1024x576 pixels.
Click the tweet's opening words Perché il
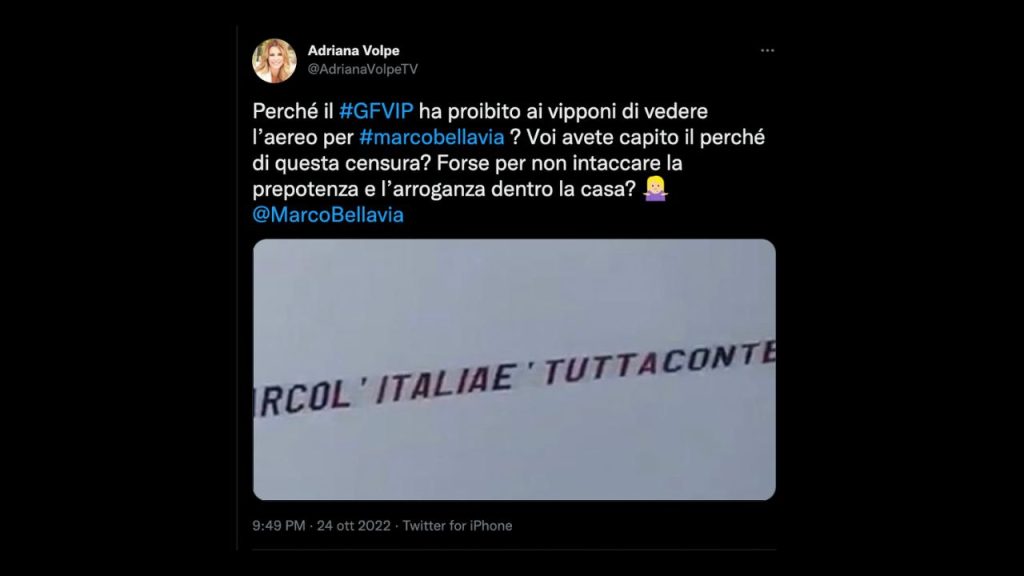(x=293, y=111)
